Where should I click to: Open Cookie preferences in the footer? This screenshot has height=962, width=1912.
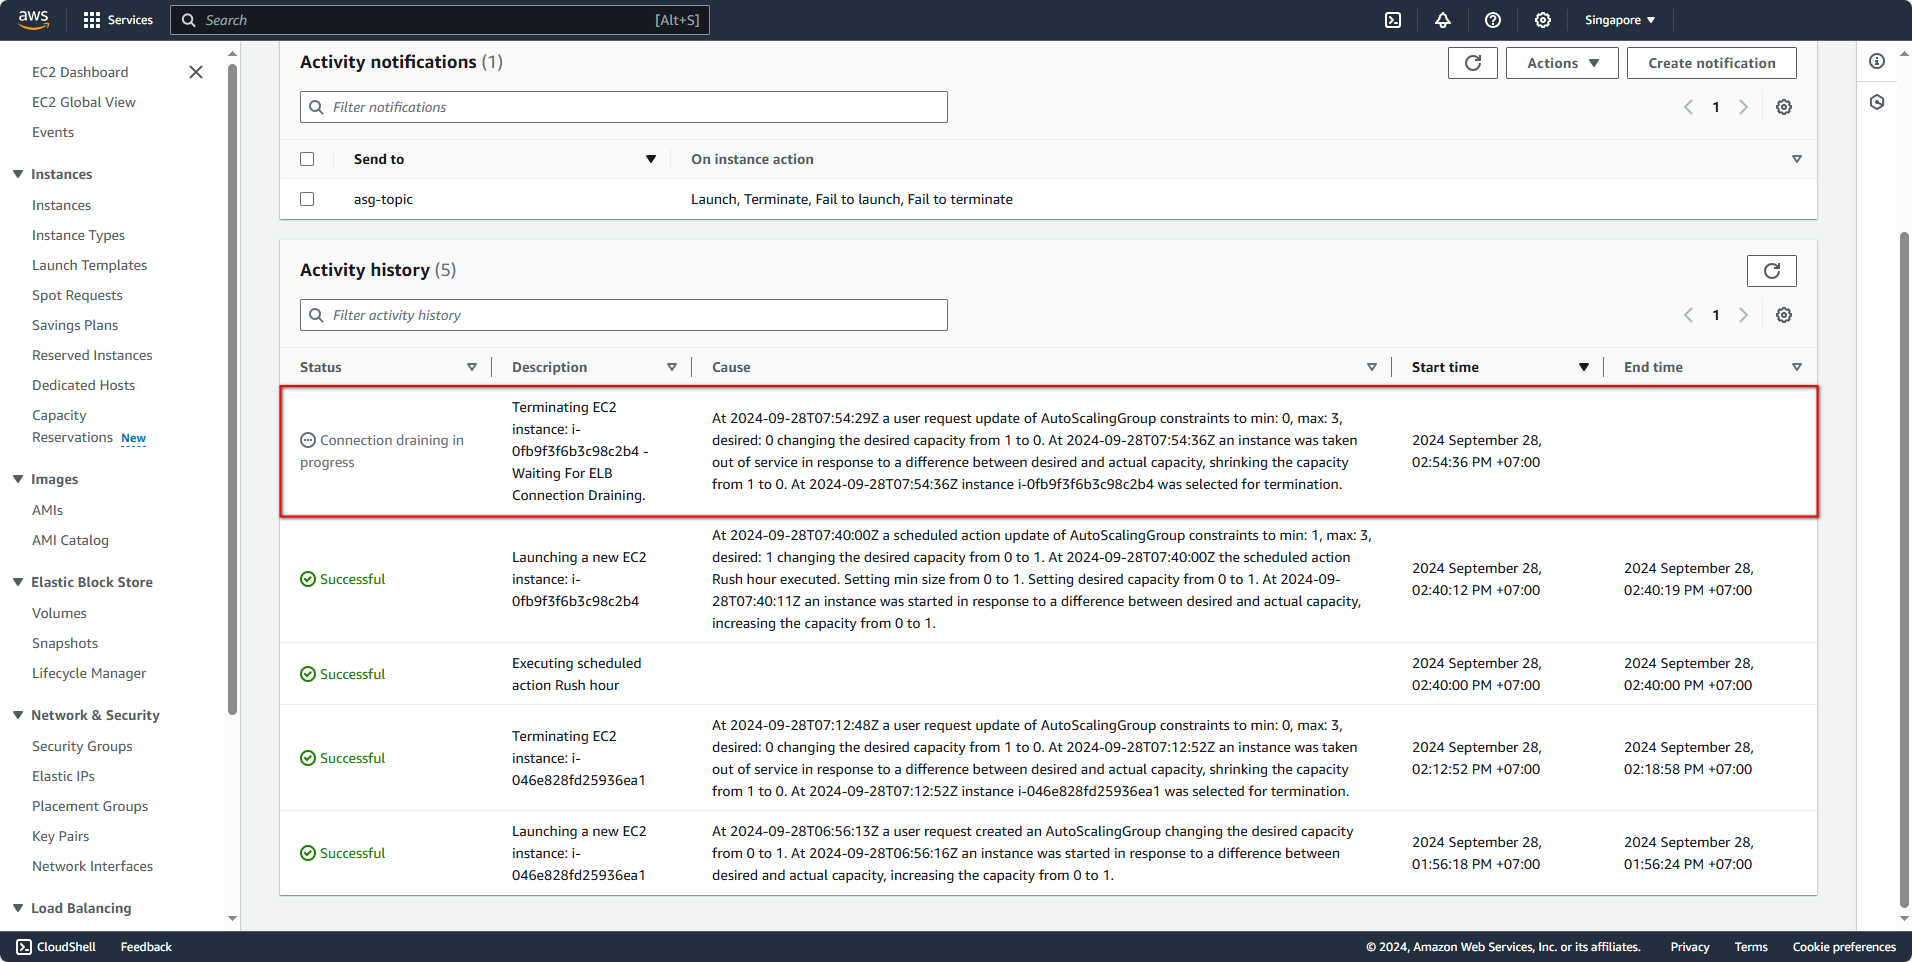[x=1844, y=946]
